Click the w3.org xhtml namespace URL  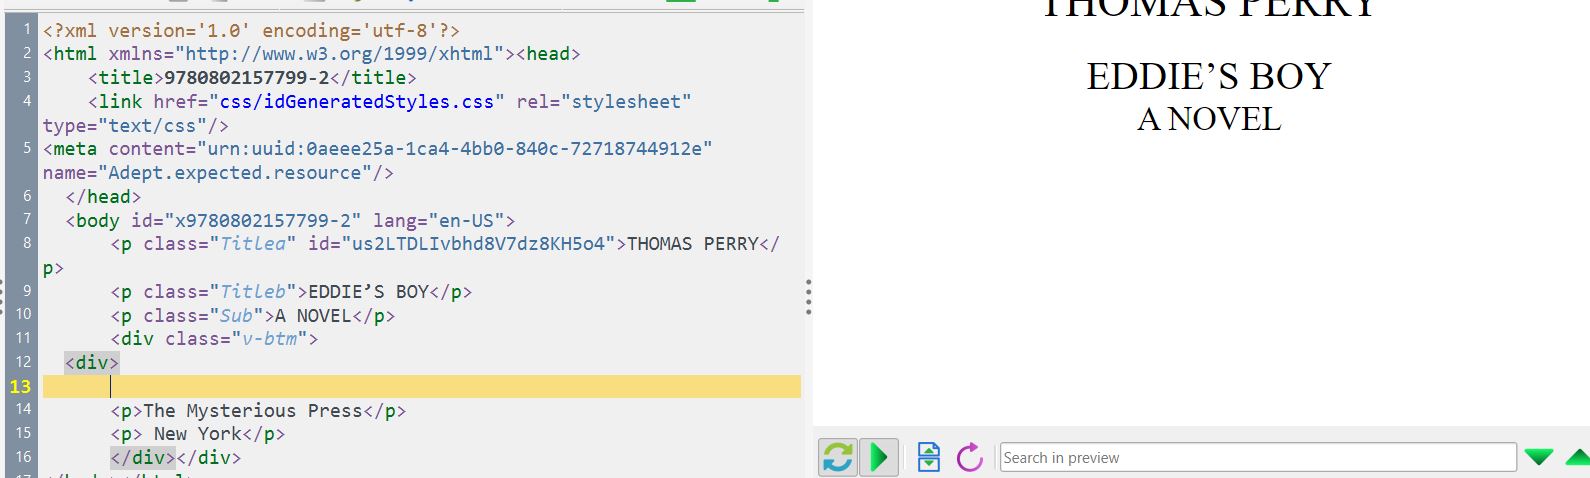point(340,53)
